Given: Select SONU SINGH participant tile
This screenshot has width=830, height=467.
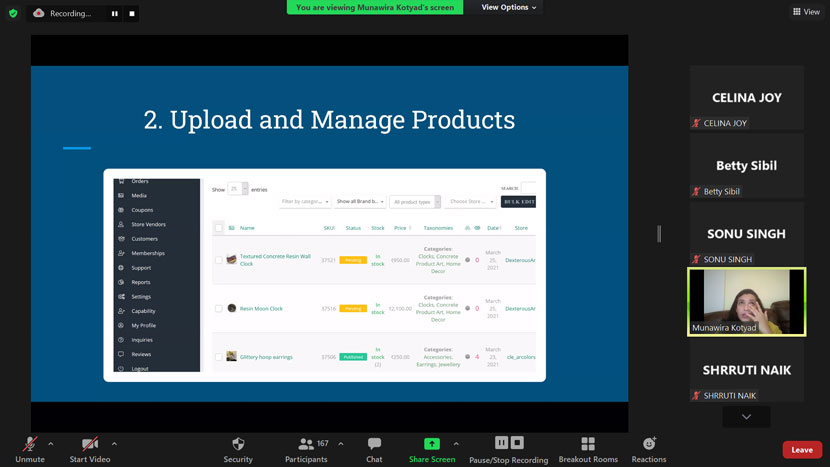Looking at the screenshot, I should click(x=746, y=234).
